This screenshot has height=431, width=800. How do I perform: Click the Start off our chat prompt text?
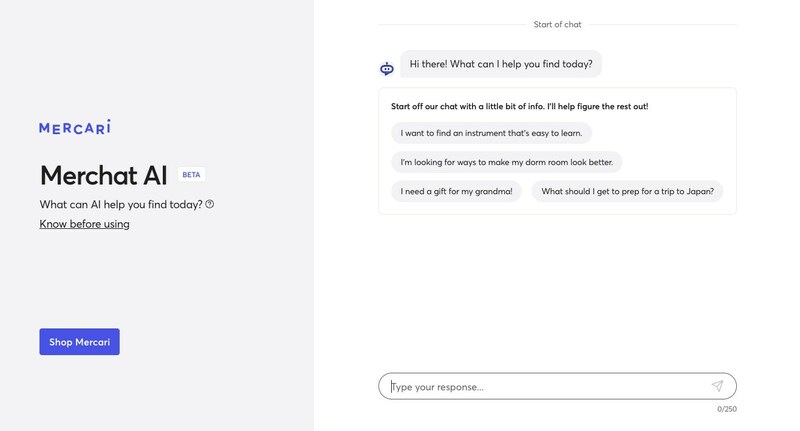519,106
